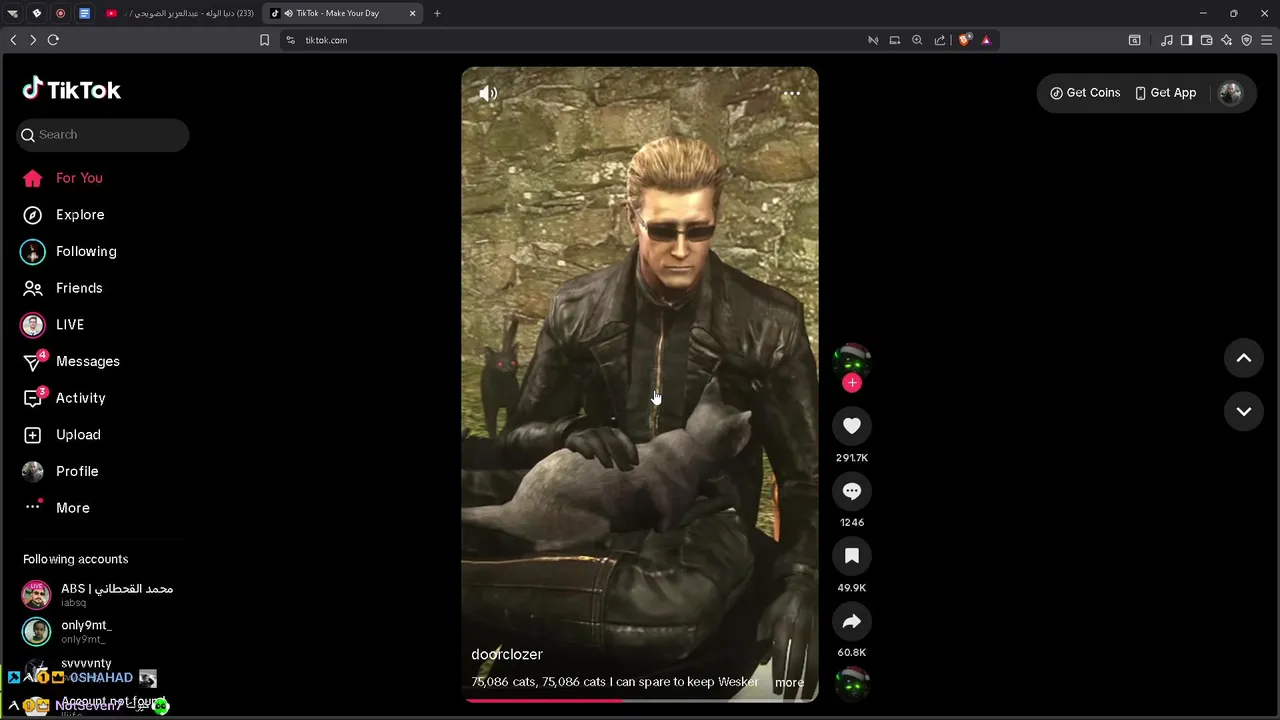Screen dimensions: 1280x720
Task: Open comments via the speech bubble icon
Action: coord(852,491)
